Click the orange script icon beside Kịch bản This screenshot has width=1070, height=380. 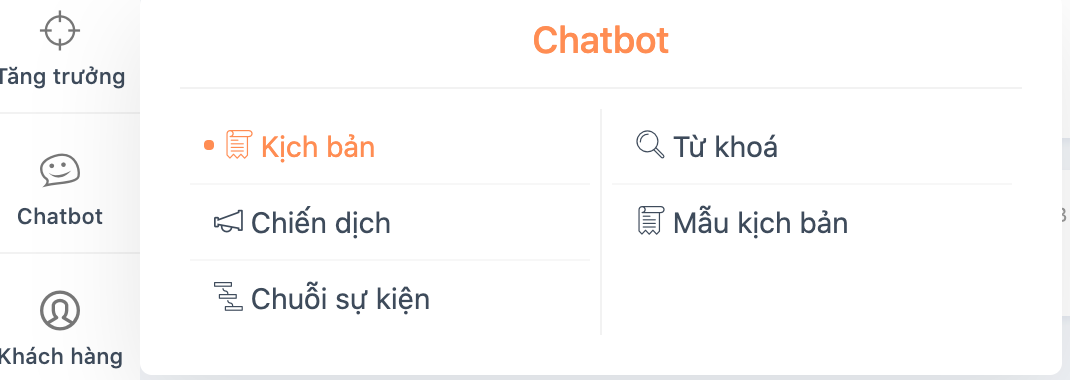click(239, 145)
